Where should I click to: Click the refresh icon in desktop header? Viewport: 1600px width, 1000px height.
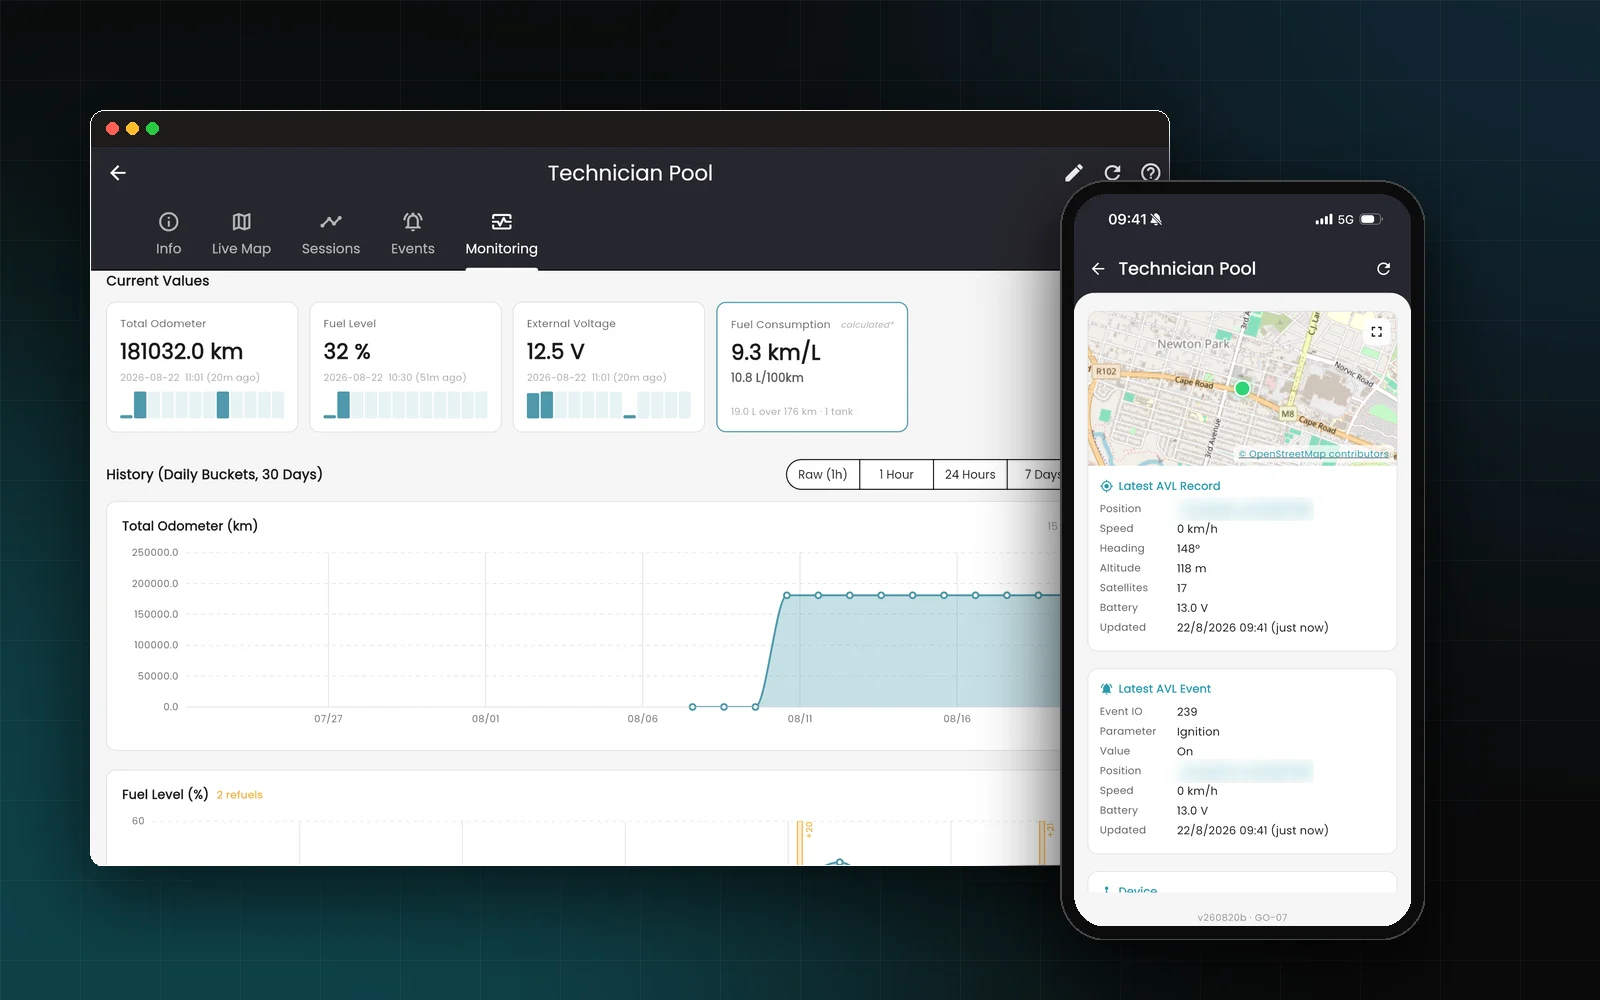coord(1112,173)
